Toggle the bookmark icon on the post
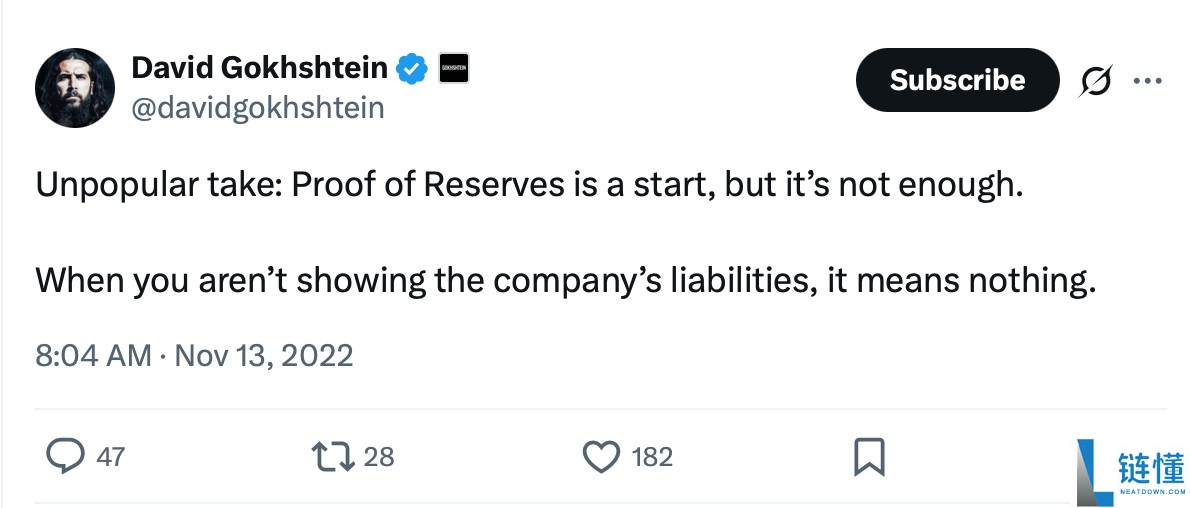The height and width of the screenshot is (508, 1190). [x=869, y=457]
